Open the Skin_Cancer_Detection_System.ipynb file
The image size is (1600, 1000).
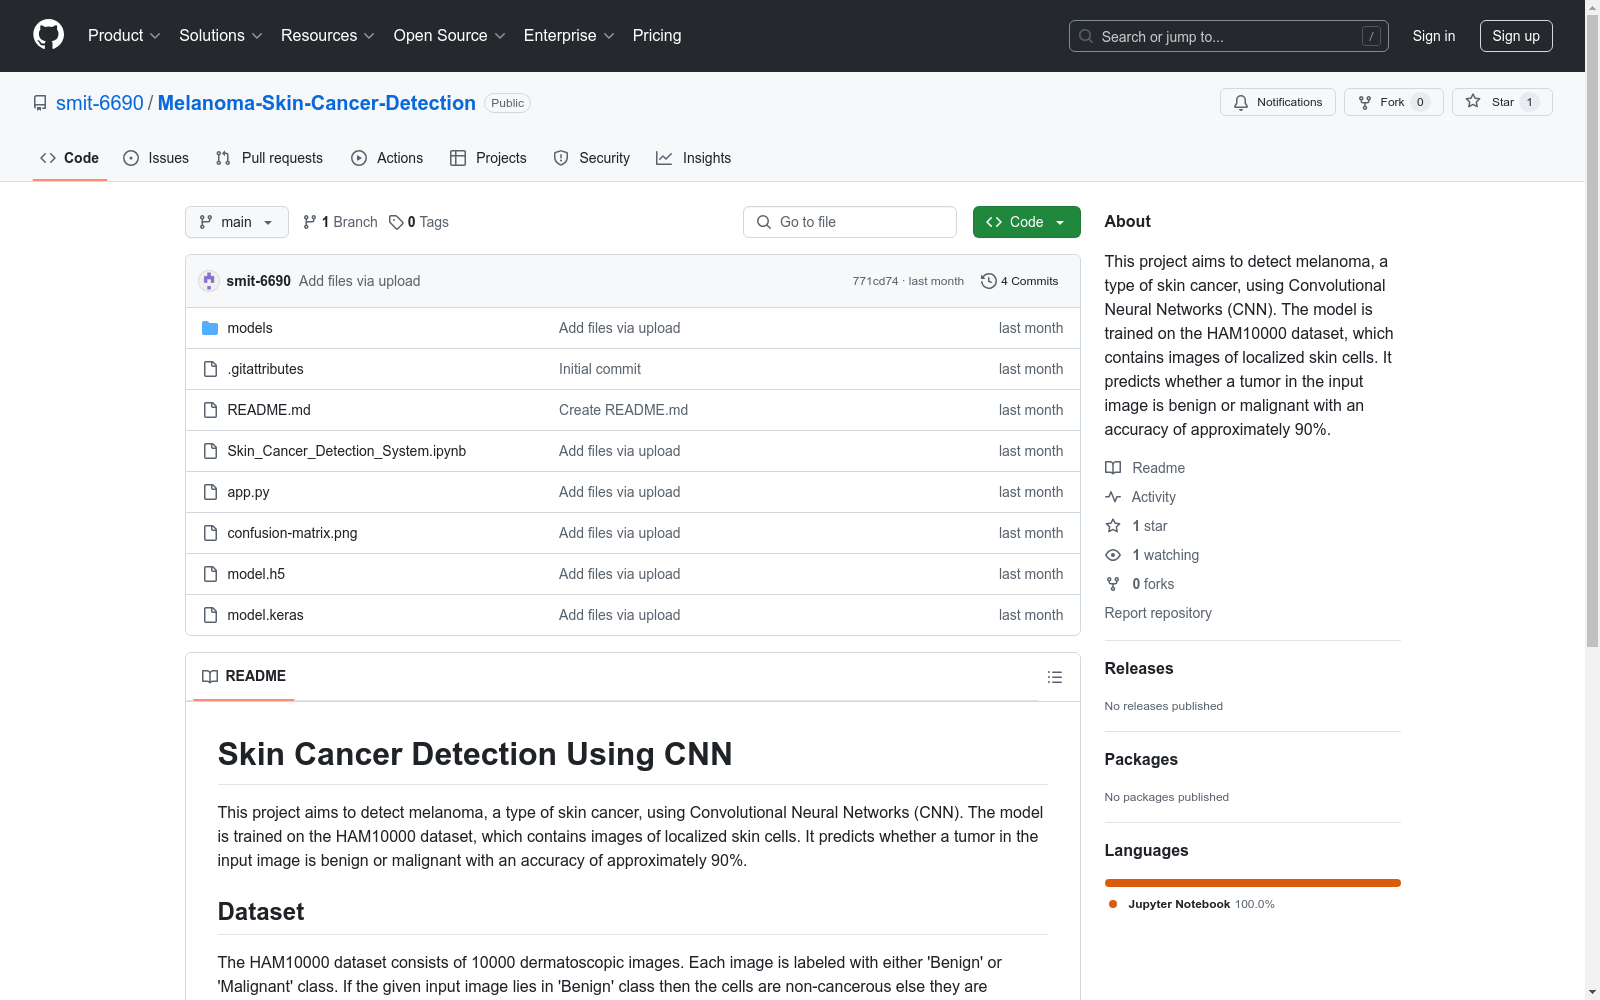click(347, 451)
